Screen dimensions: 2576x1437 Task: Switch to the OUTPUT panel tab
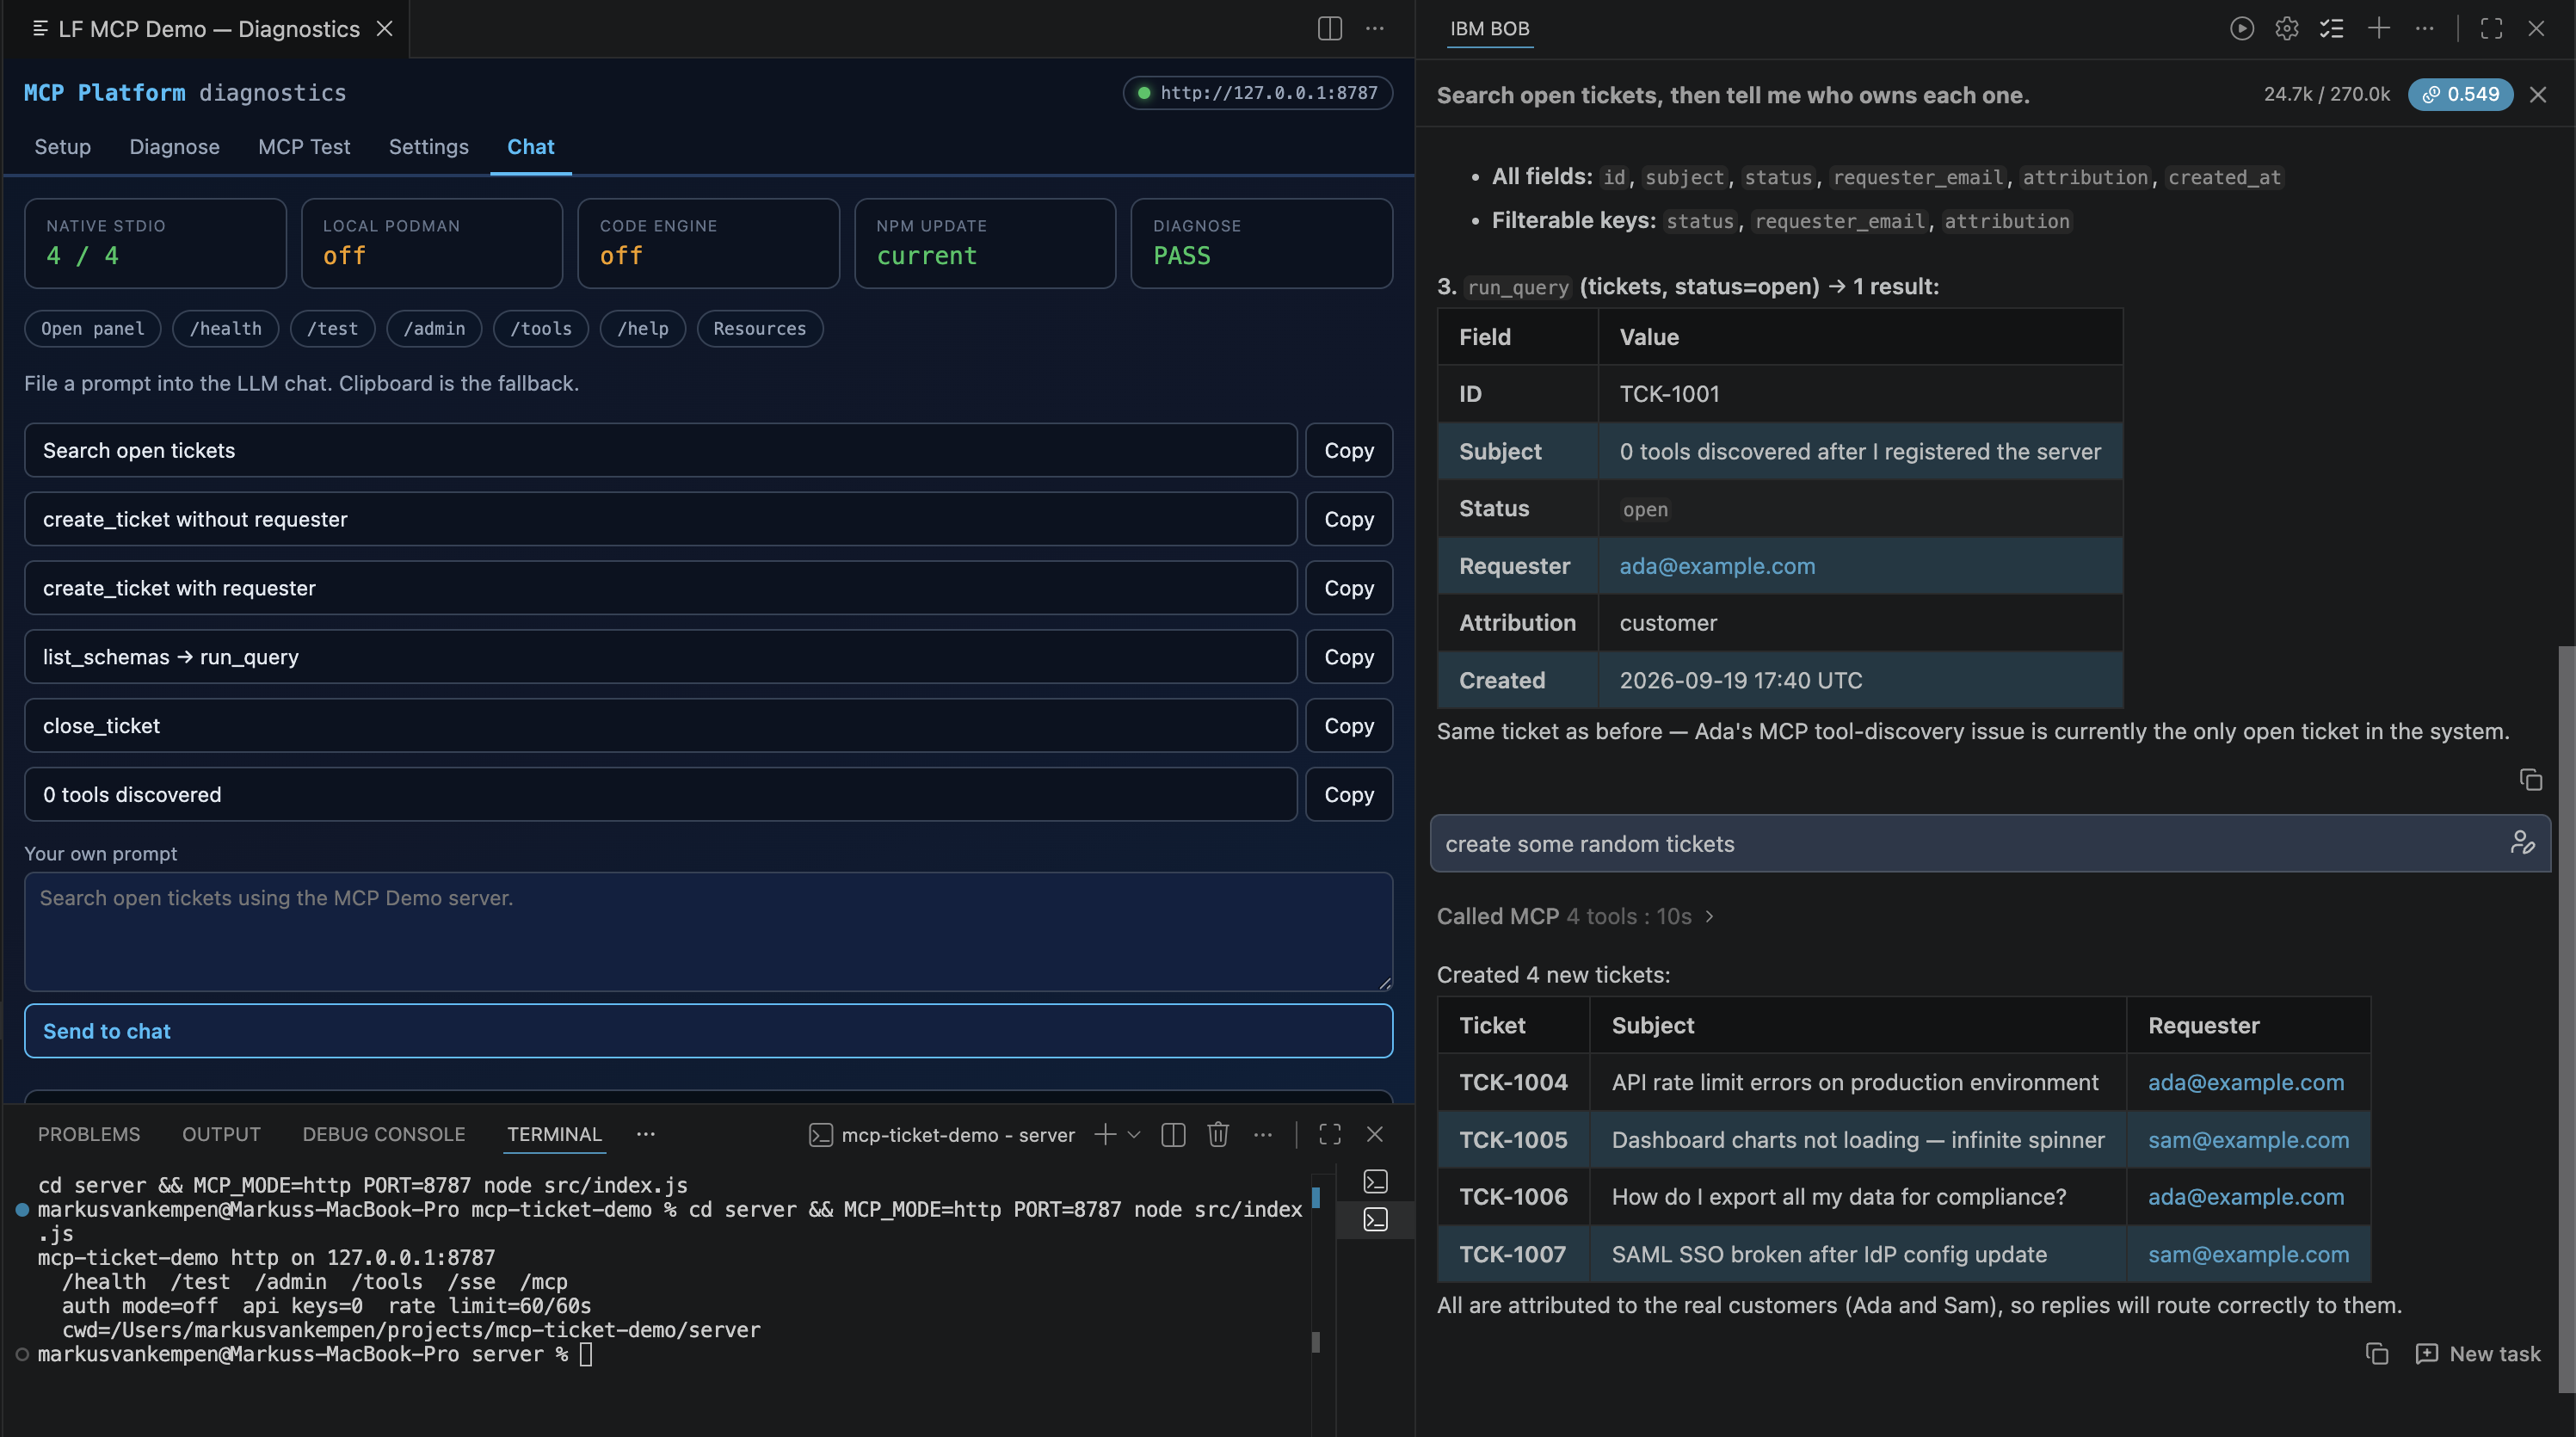(x=221, y=1134)
